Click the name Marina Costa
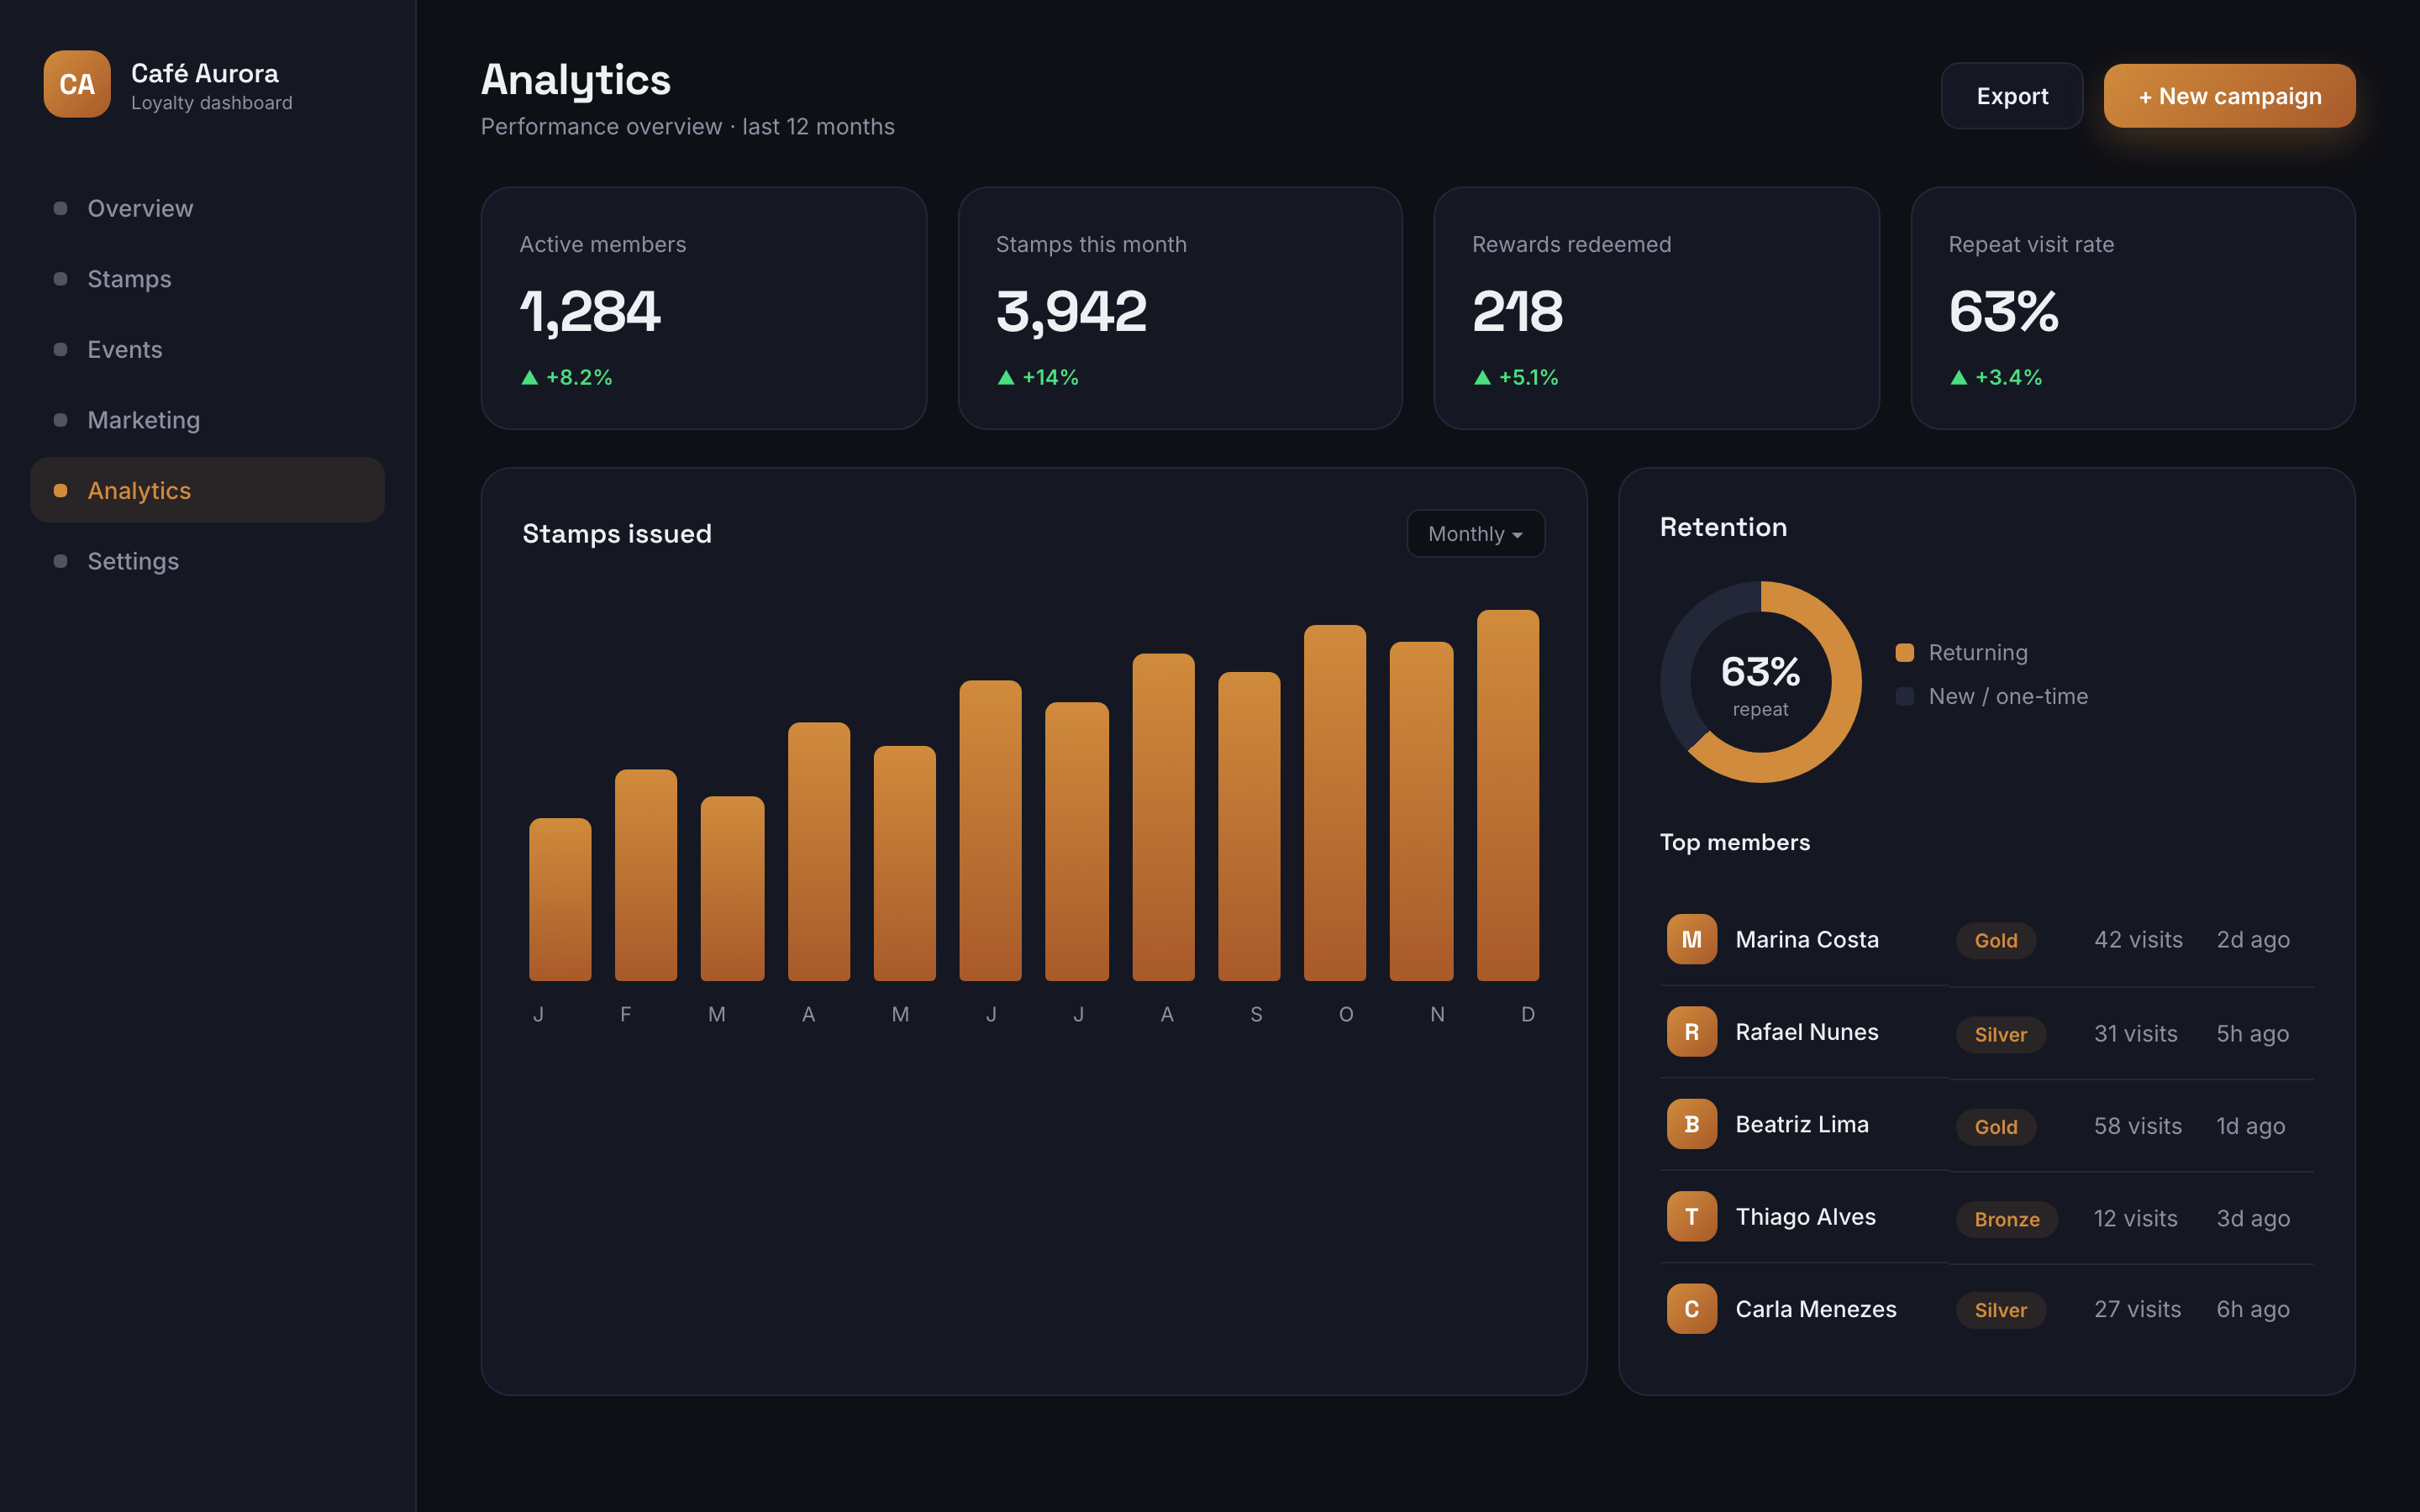Screen dimensions: 2420x1512 [1807, 939]
